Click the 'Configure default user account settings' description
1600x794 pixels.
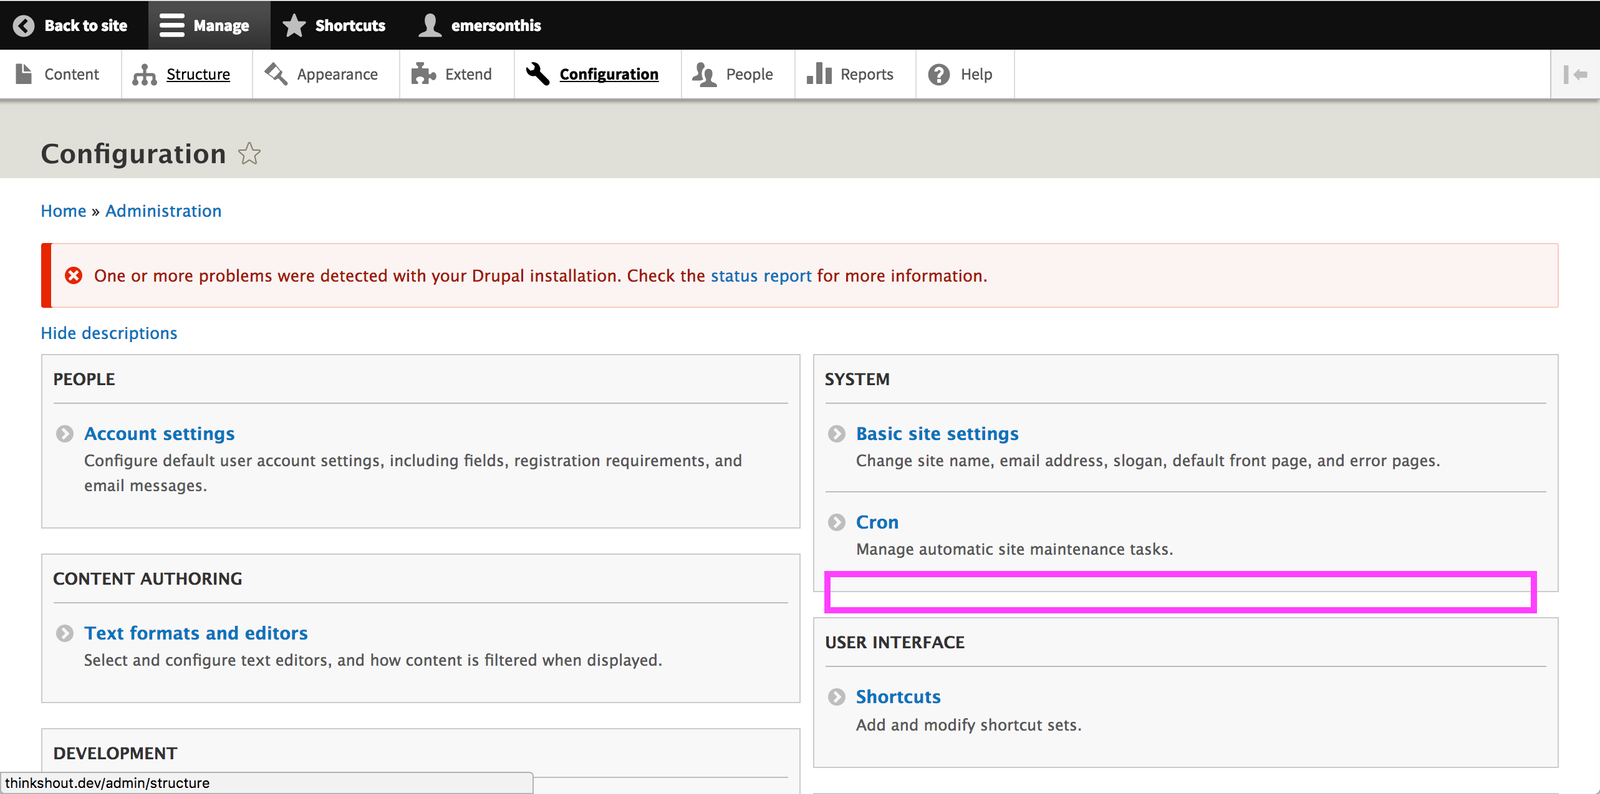click(x=413, y=473)
